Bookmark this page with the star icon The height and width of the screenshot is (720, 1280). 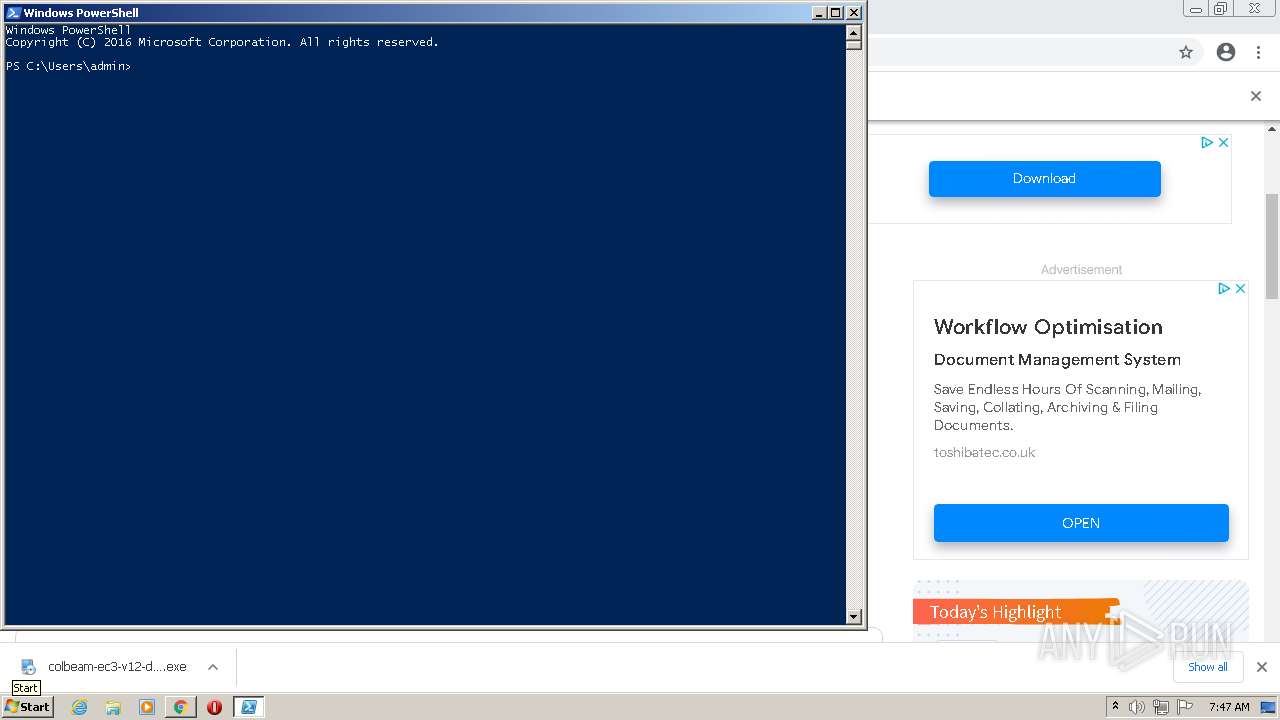(1186, 52)
